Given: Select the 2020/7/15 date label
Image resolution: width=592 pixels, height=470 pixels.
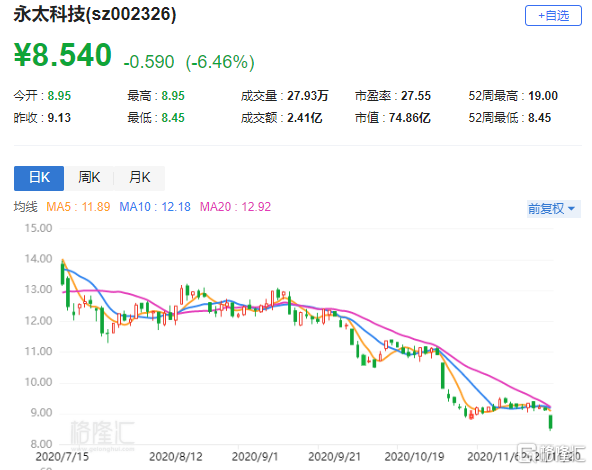Looking at the screenshot, I should (62, 457).
